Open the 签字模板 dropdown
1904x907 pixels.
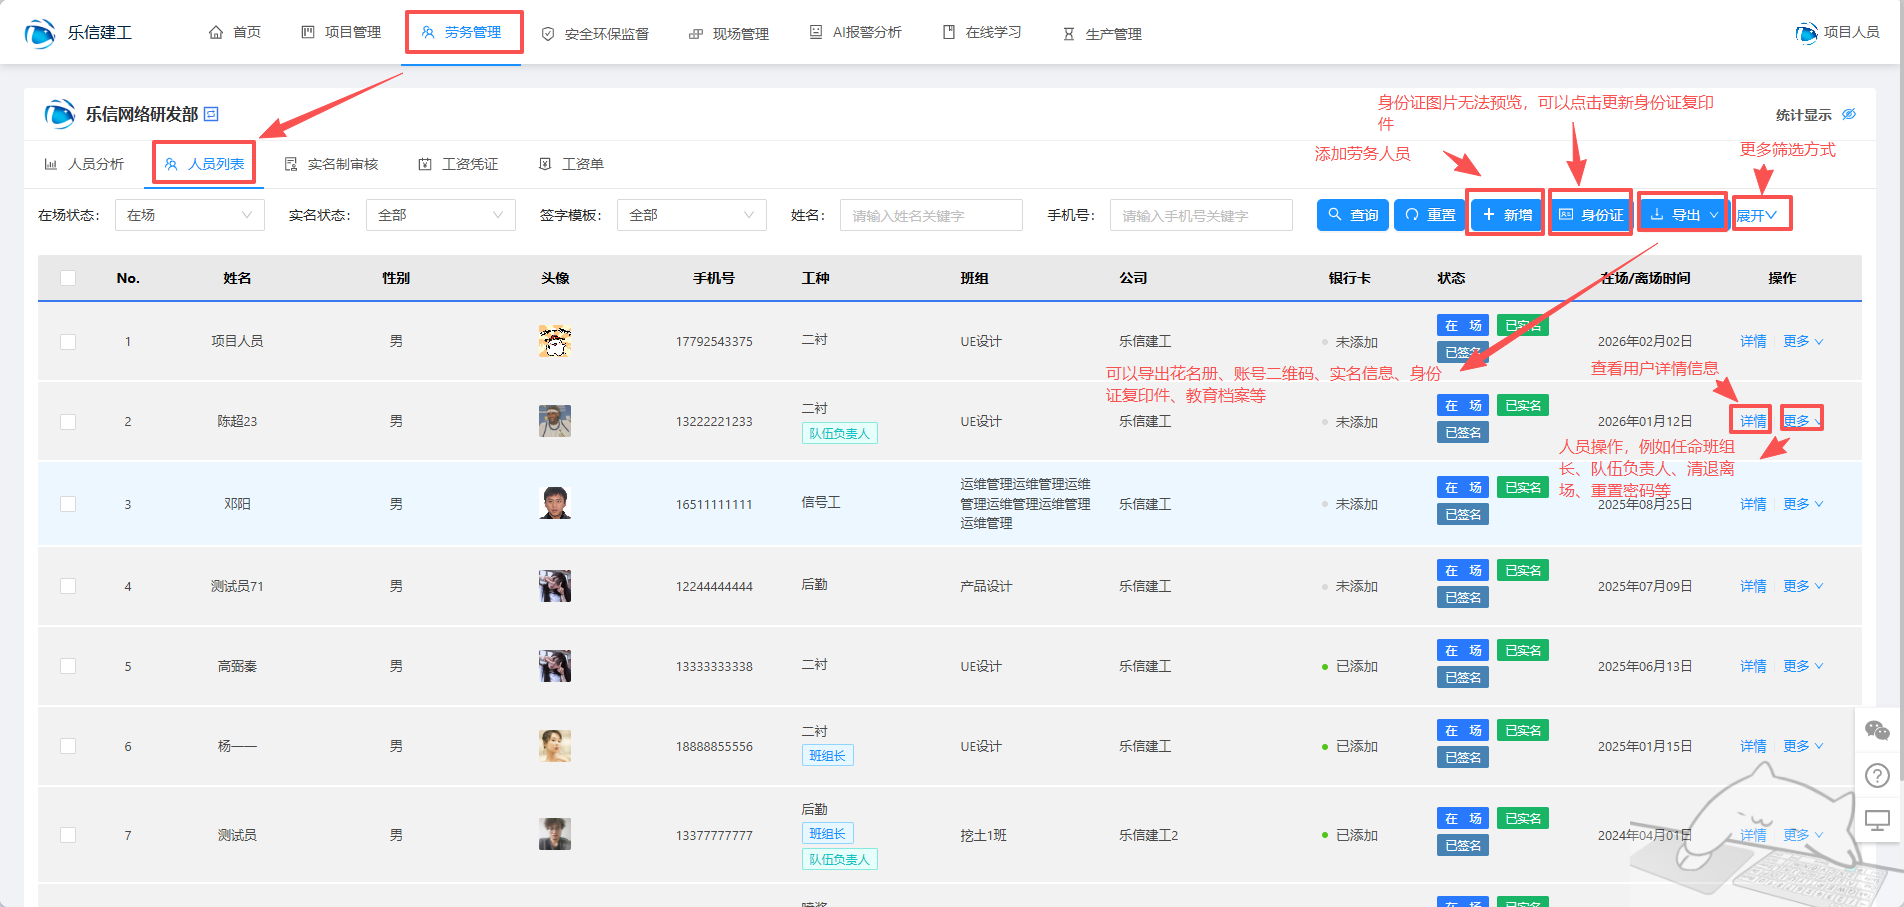pyautogui.click(x=691, y=215)
